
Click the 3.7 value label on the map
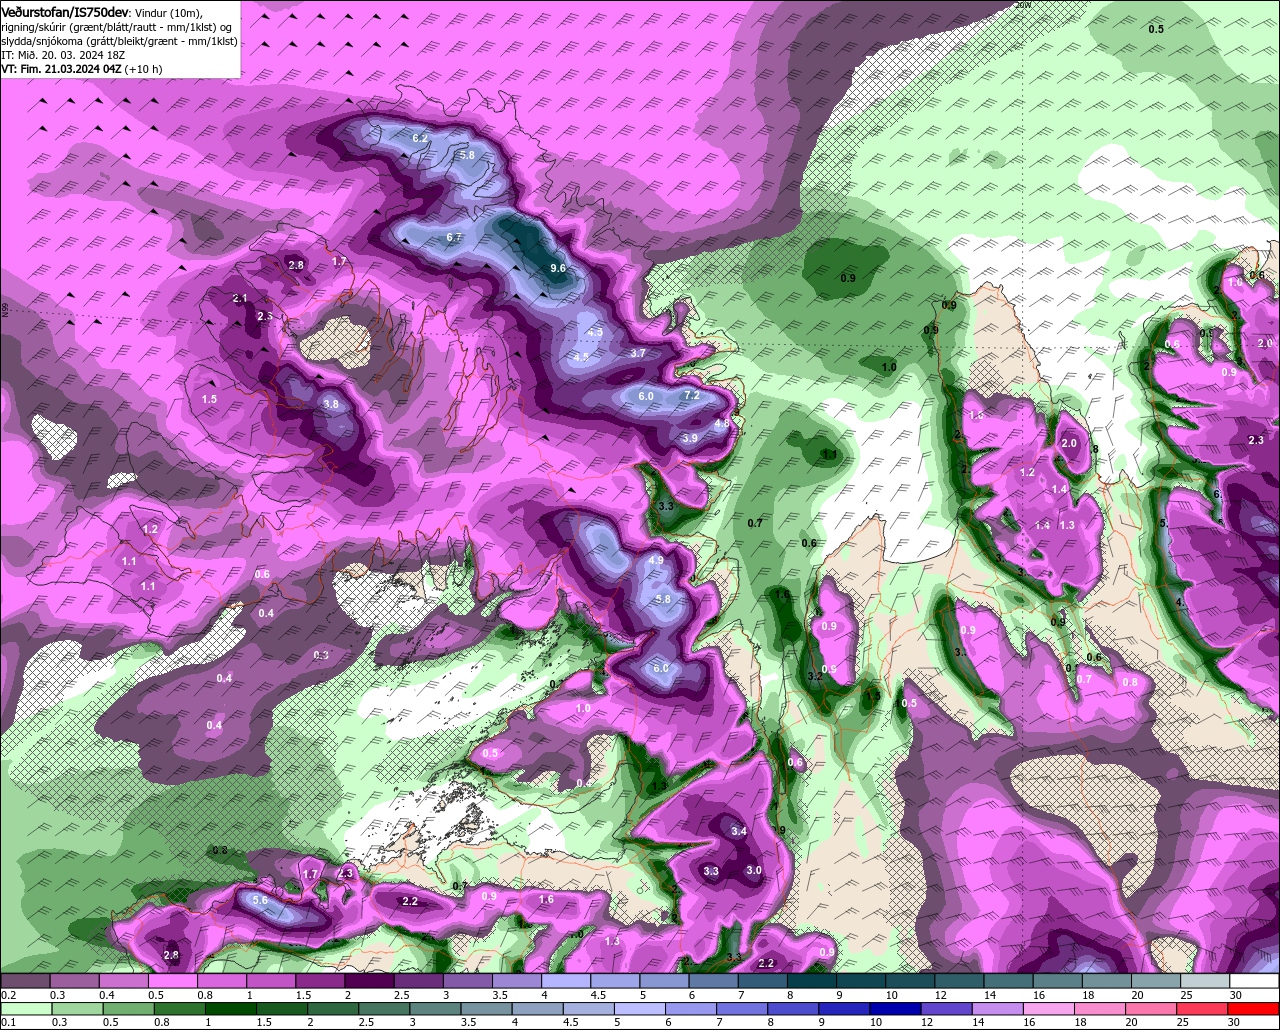[x=639, y=353]
